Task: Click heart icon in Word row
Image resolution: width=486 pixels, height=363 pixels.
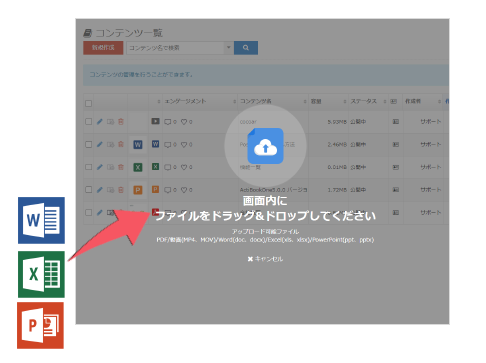Action: (x=184, y=145)
